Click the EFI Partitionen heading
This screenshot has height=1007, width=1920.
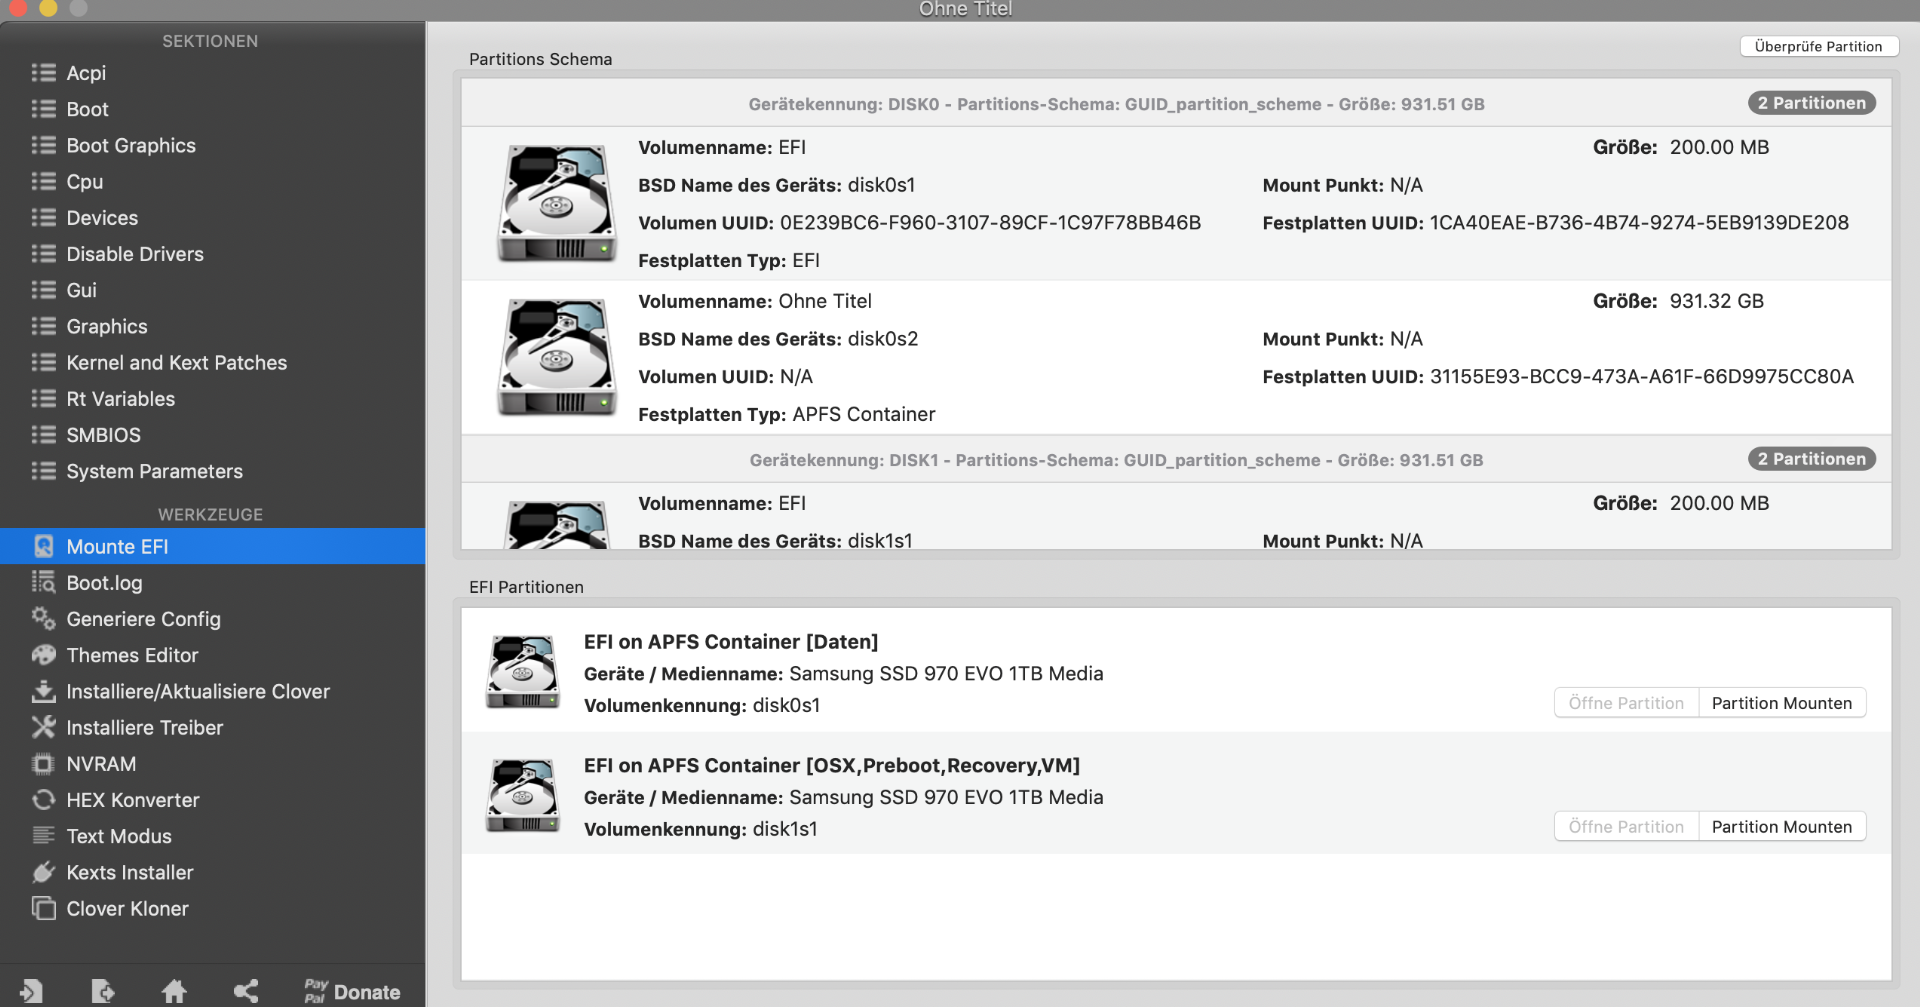point(527,587)
